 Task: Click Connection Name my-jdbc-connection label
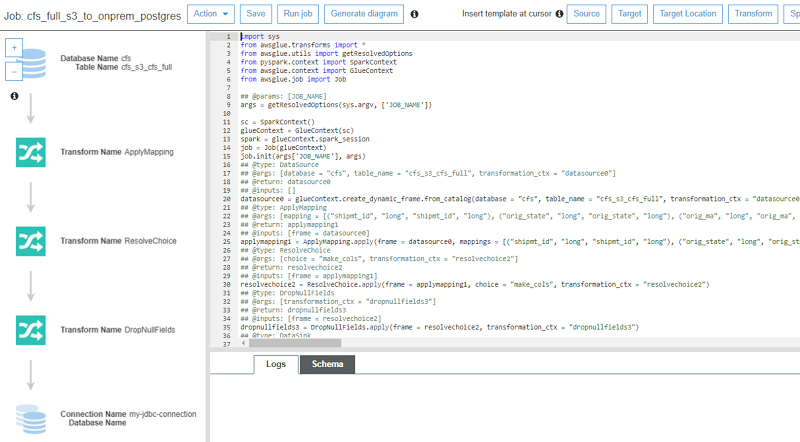[x=128, y=414]
